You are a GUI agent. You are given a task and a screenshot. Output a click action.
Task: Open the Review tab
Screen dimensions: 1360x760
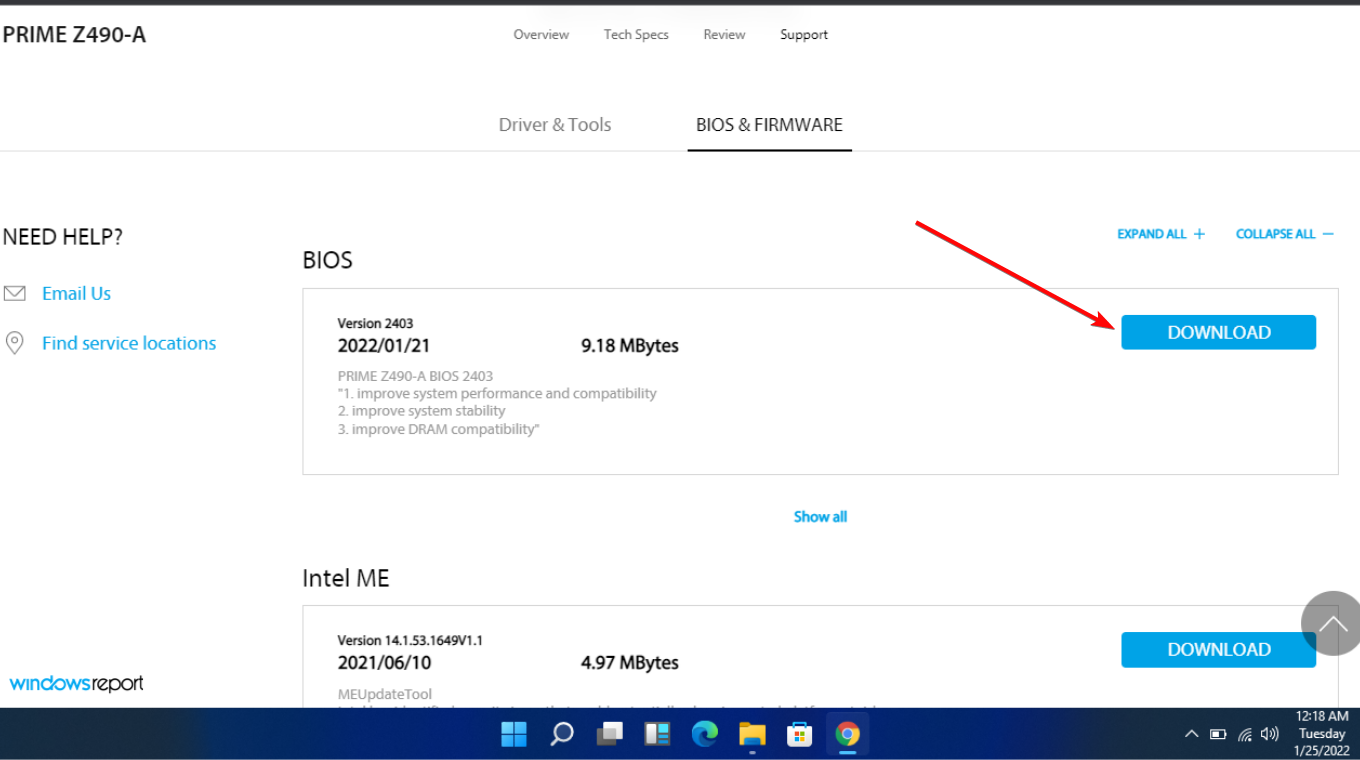point(724,34)
